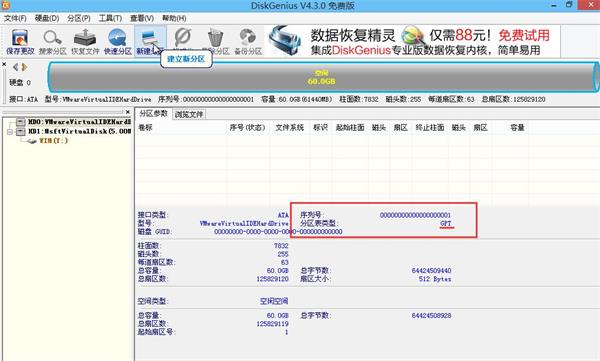600x361 pixels.
Task: Open the 工具(T) menu
Action: [x=110, y=18]
